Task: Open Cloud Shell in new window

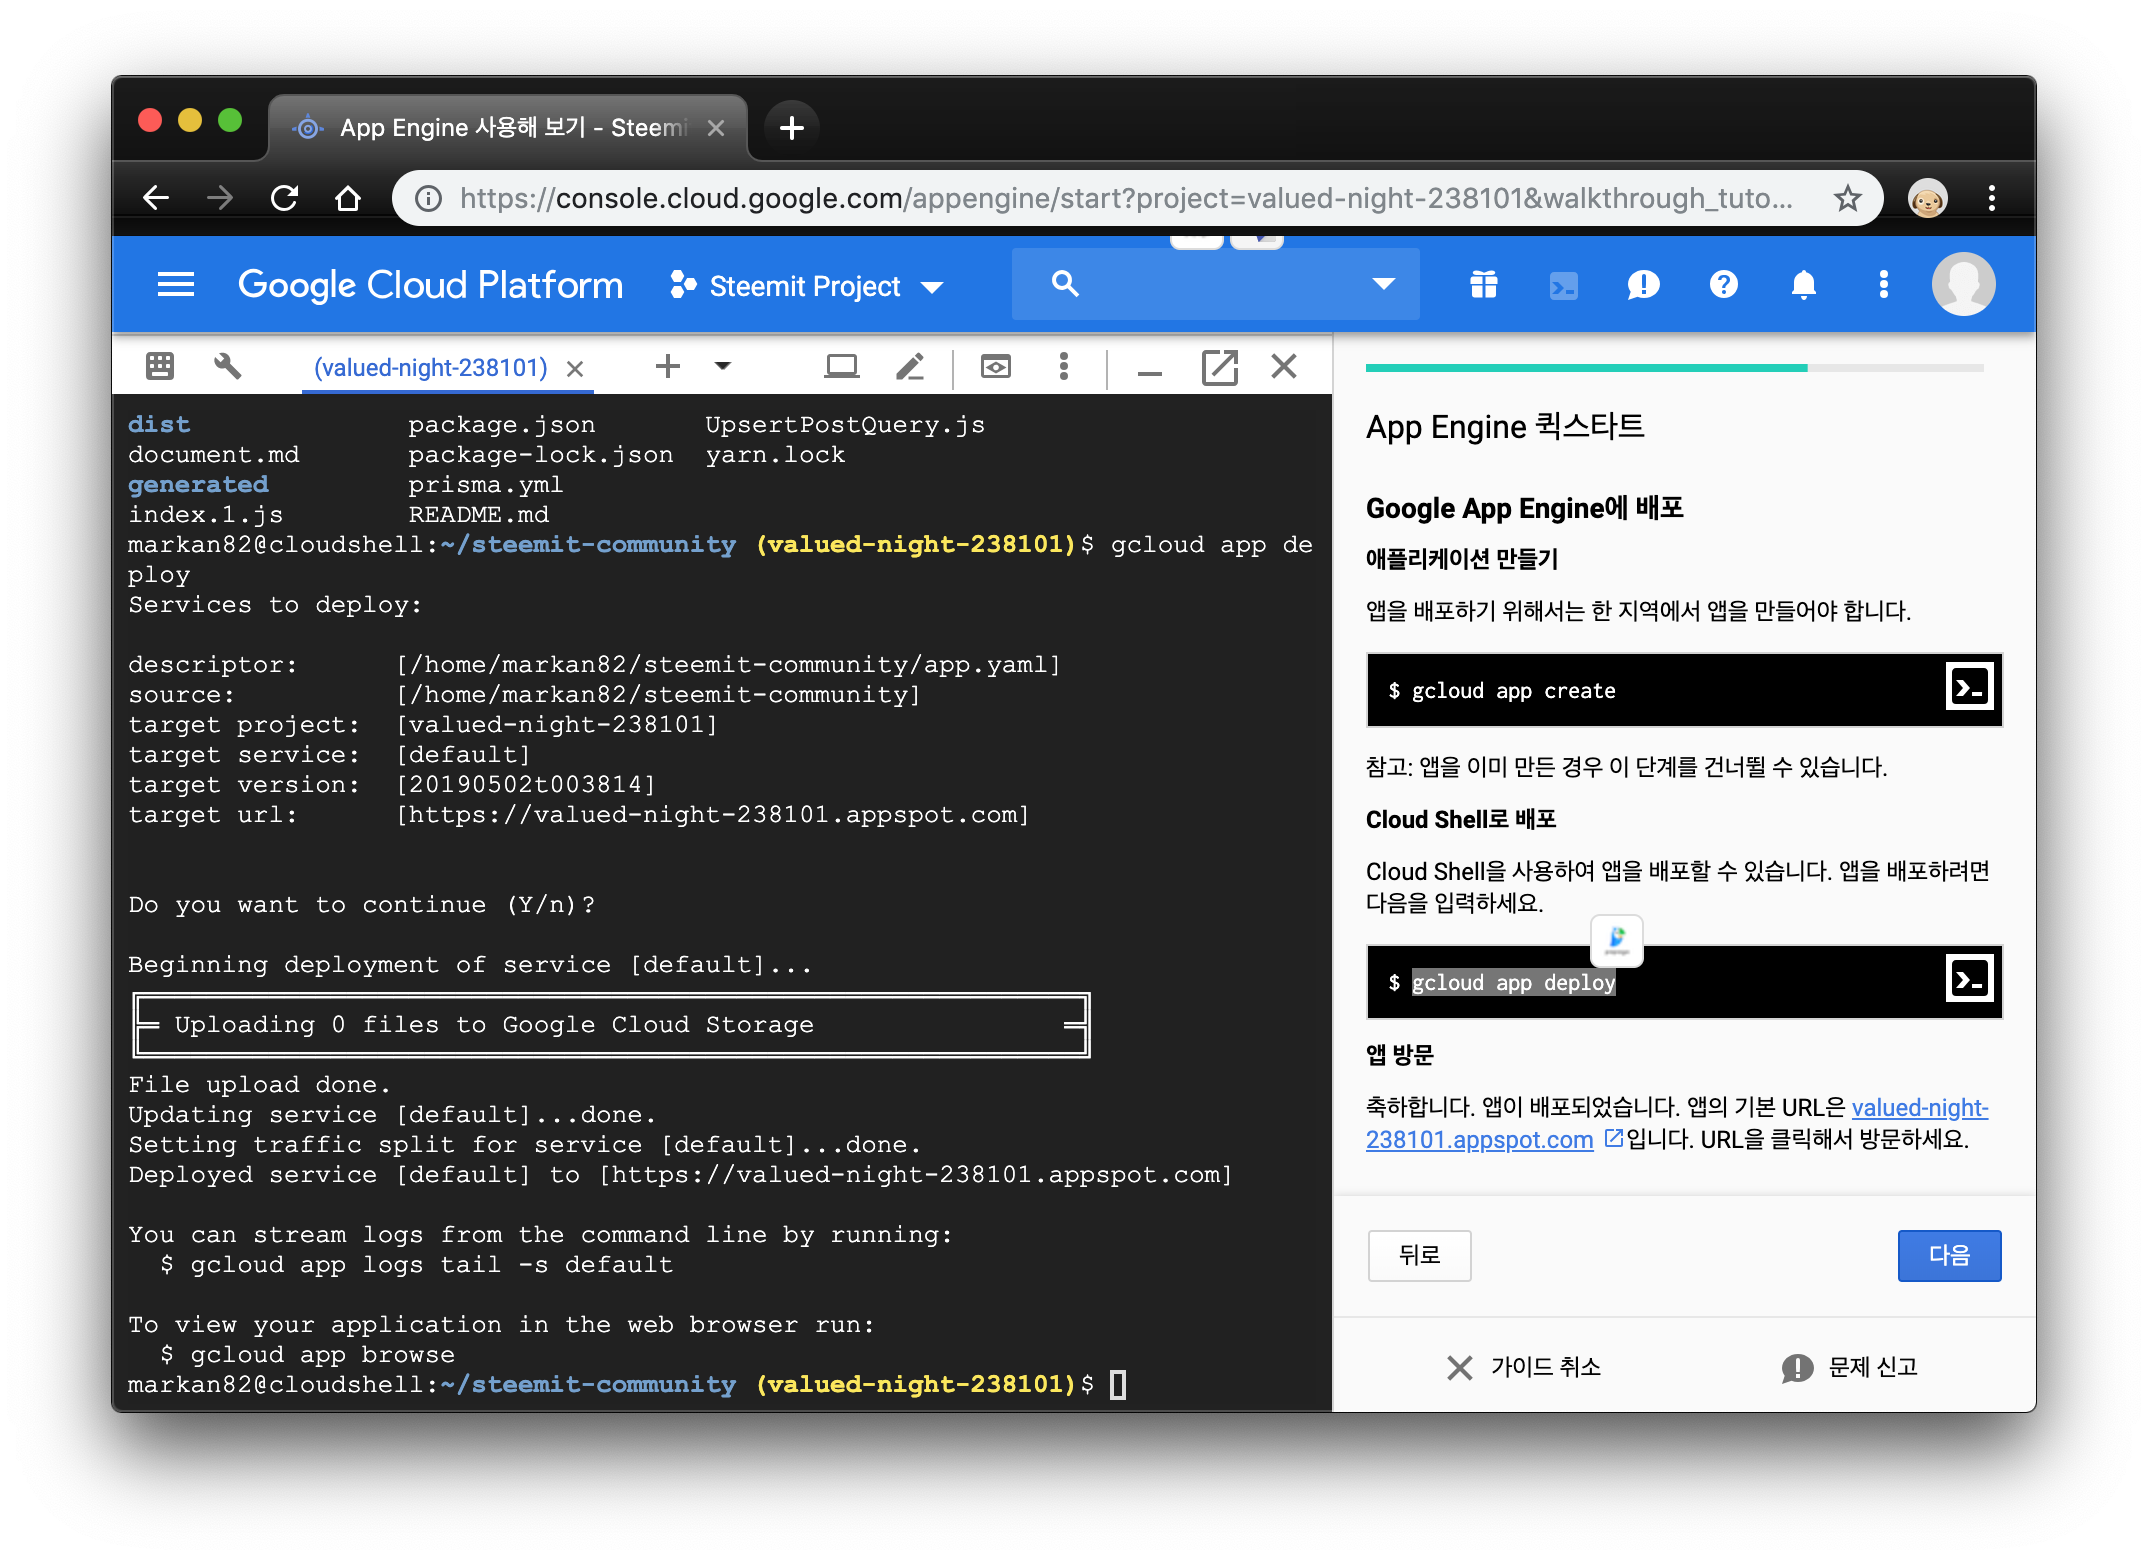Action: point(1219,367)
